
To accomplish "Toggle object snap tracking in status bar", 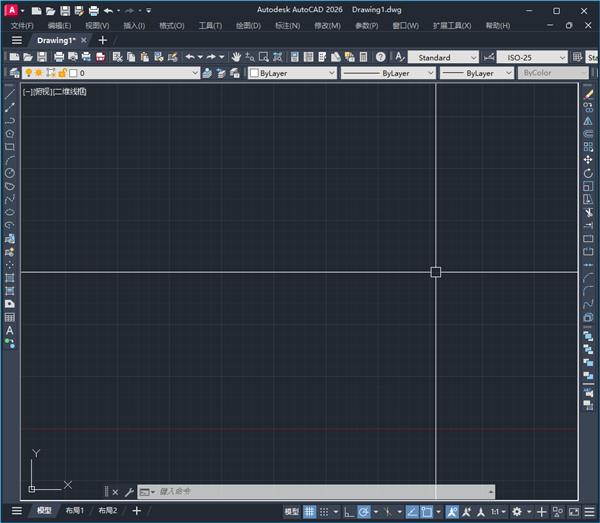I will pos(412,512).
